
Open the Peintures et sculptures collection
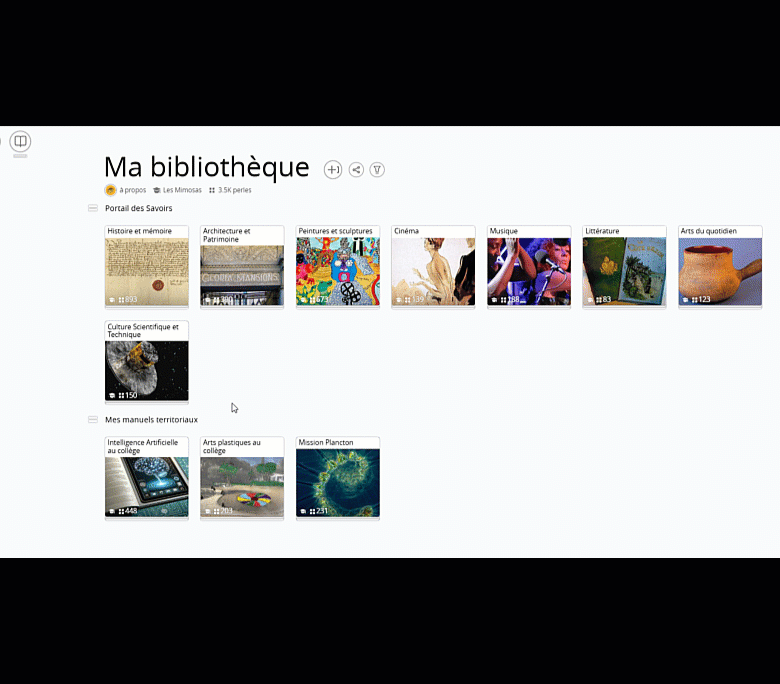point(338,266)
